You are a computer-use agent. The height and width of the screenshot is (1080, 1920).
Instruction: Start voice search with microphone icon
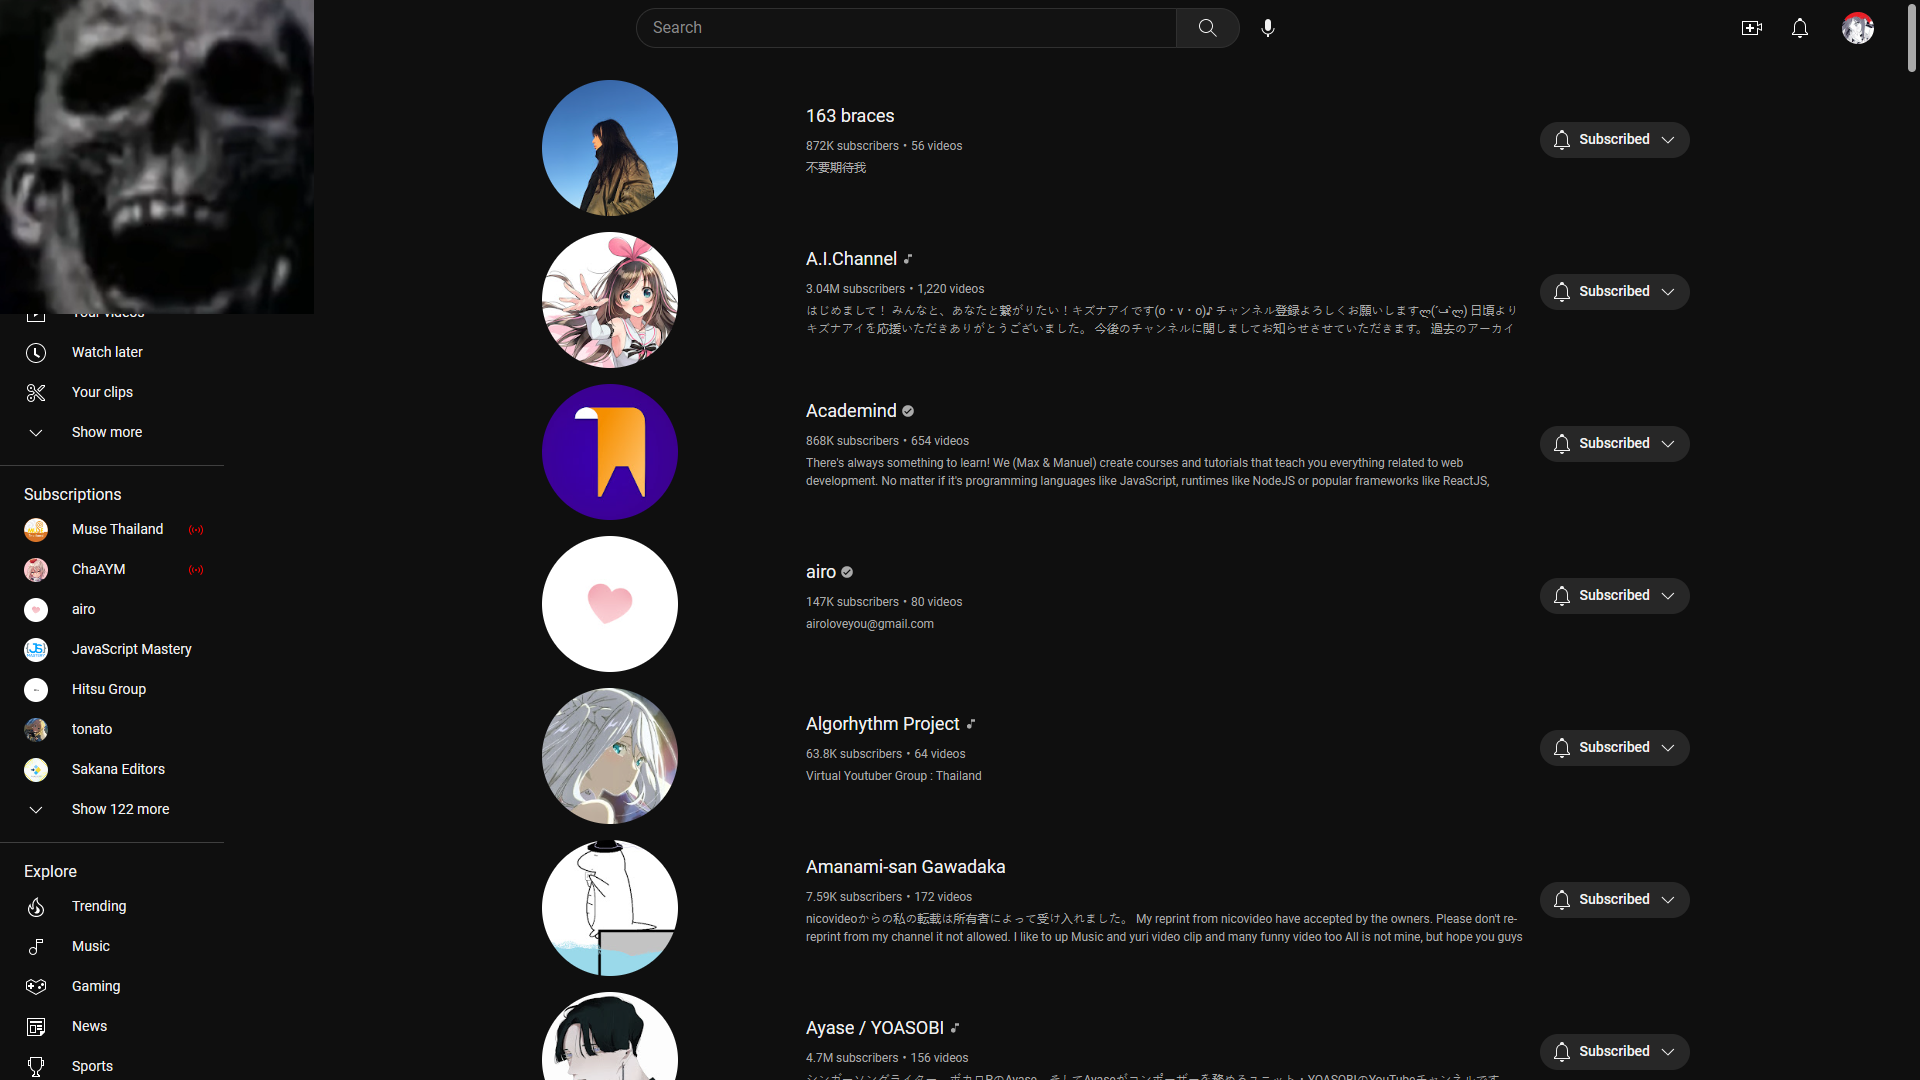pos(1267,28)
